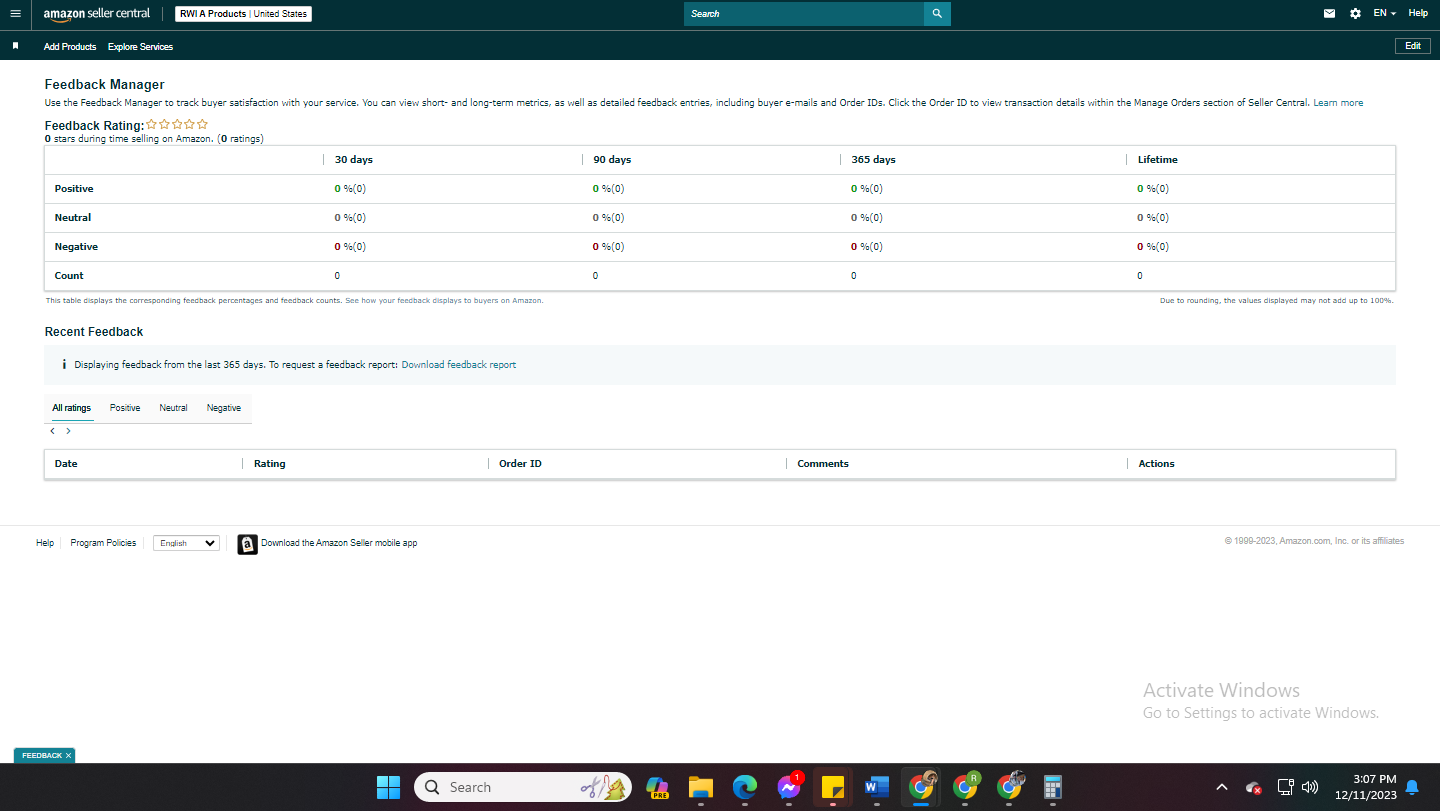Click the Comments column header
Screen dimensions: 1440x811
(823, 464)
